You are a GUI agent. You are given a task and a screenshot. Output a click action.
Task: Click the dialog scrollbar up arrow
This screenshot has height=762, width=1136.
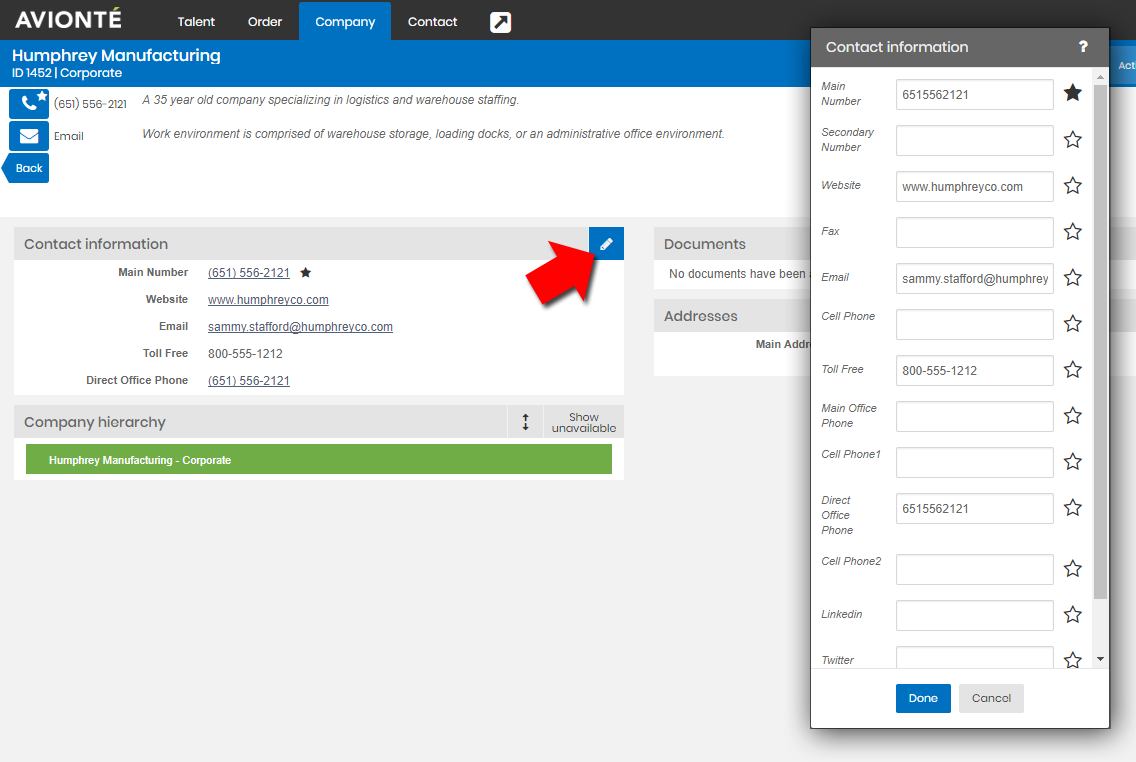point(1100,77)
